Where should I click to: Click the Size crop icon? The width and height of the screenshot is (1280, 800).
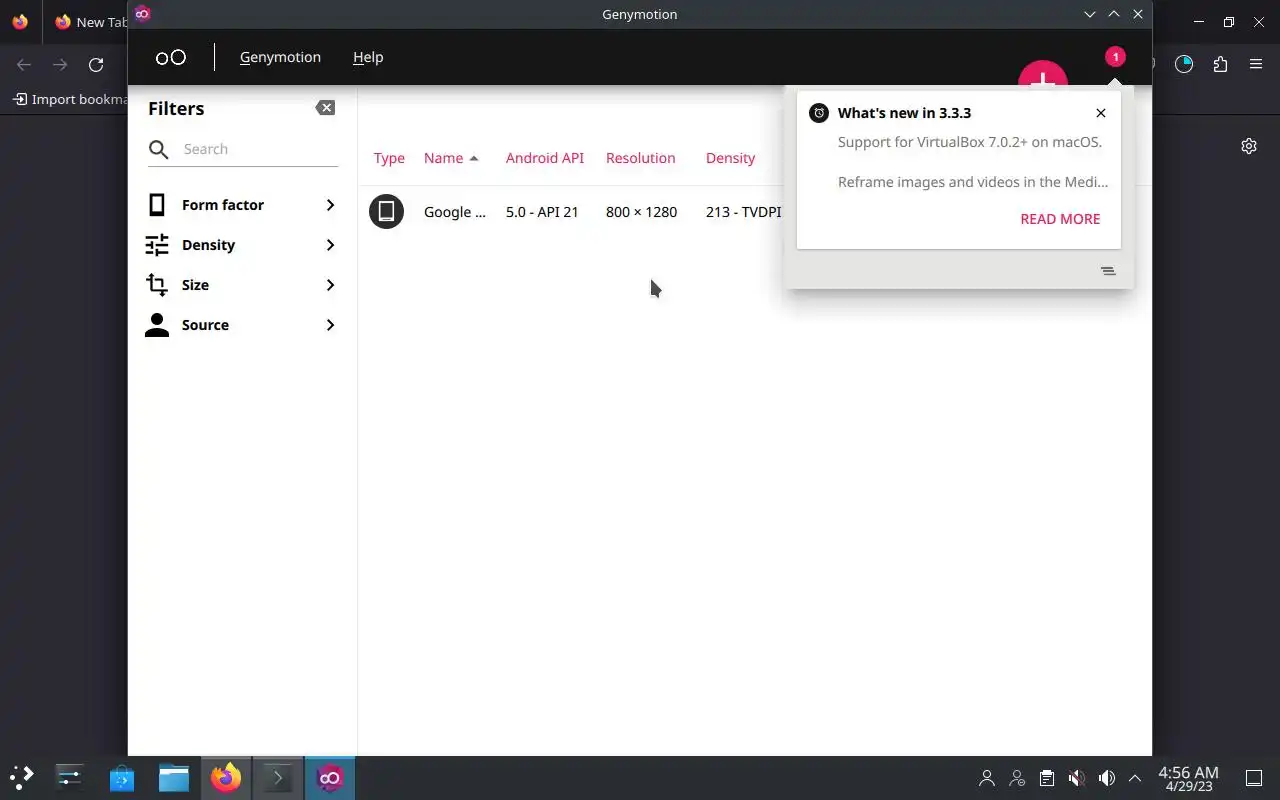157,285
